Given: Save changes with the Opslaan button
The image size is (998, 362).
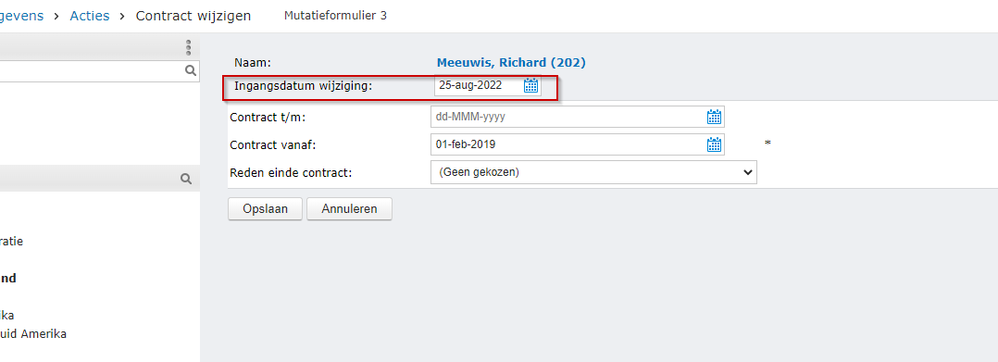Looking at the screenshot, I should (x=265, y=209).
